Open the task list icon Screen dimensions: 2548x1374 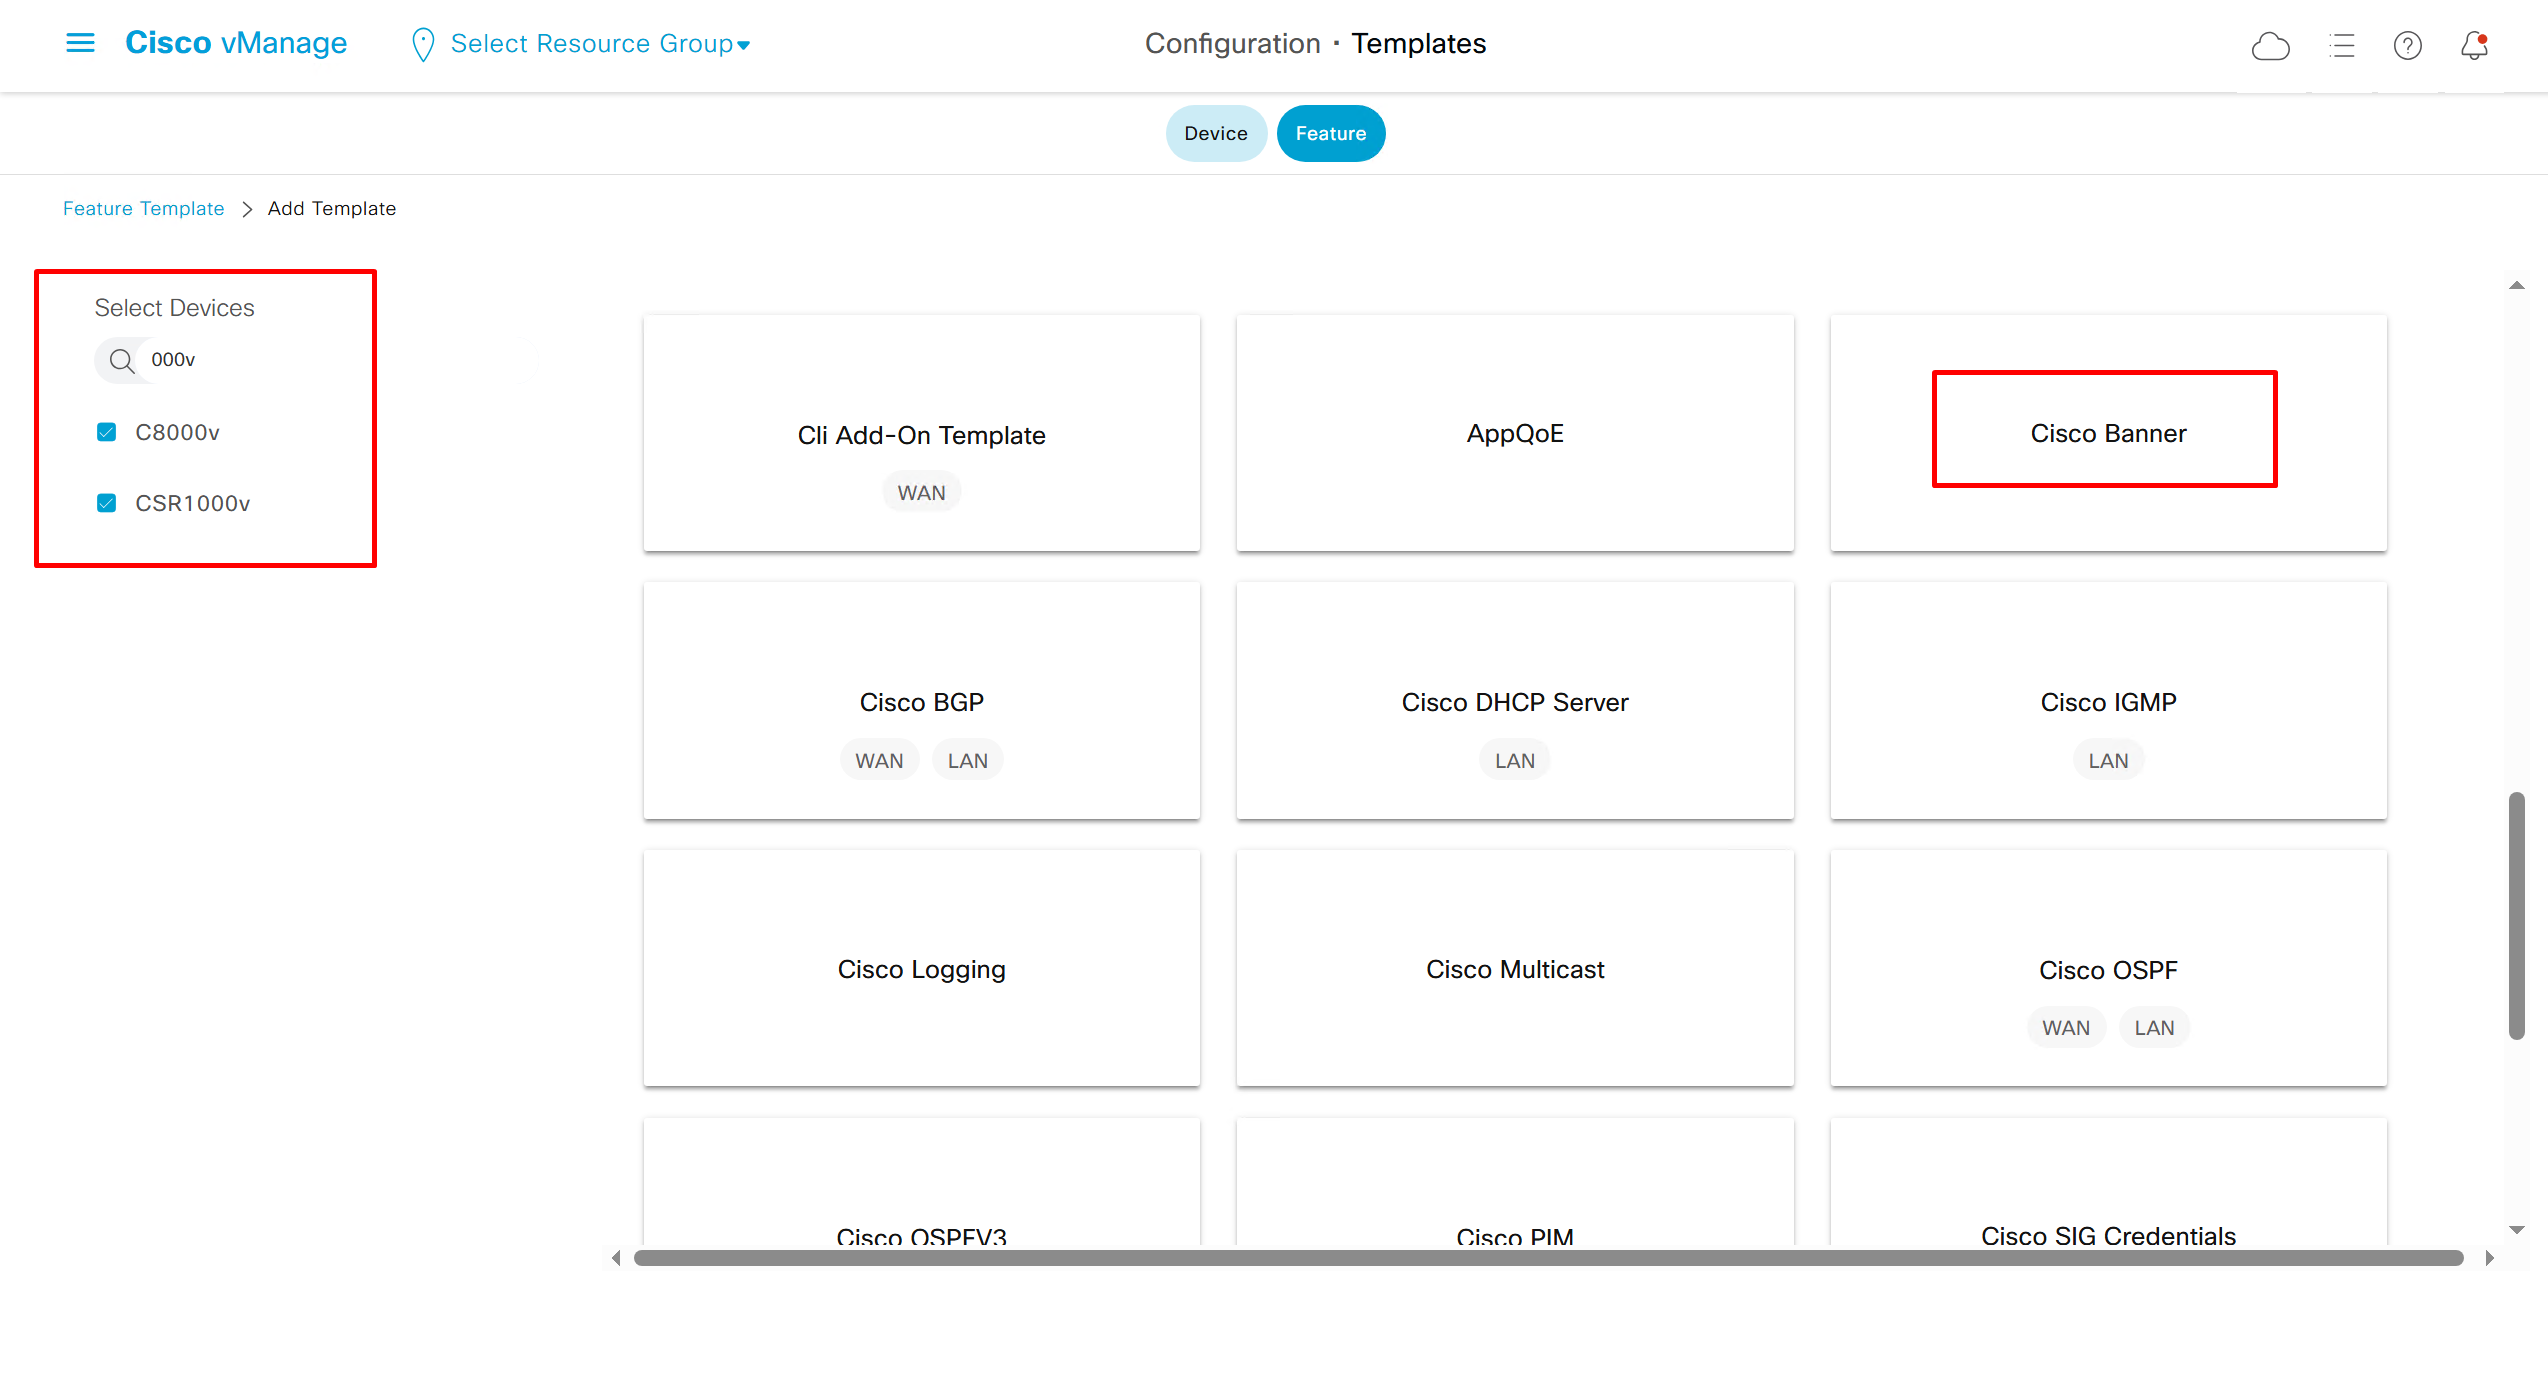(2342, 46)
